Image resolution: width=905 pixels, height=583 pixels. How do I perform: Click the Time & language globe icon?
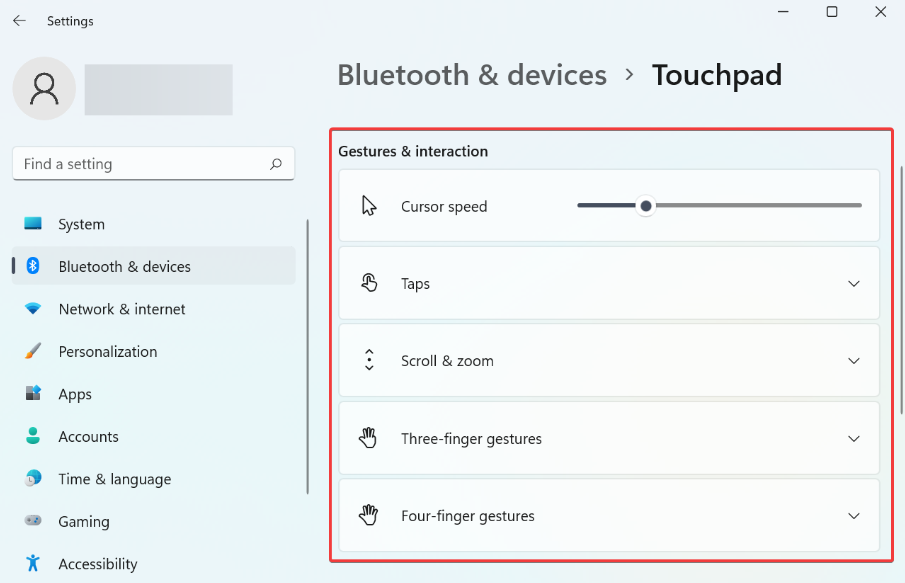coord(33,479)
